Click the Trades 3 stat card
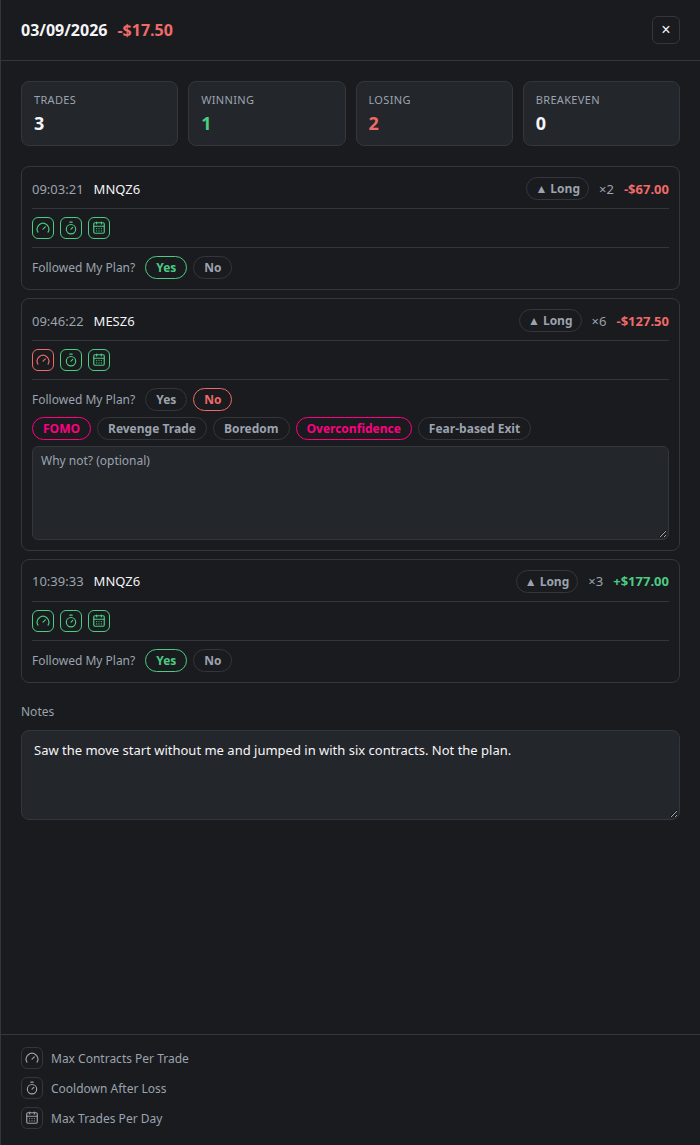This screenshot has width=700, height=1145. coord(99,113)
